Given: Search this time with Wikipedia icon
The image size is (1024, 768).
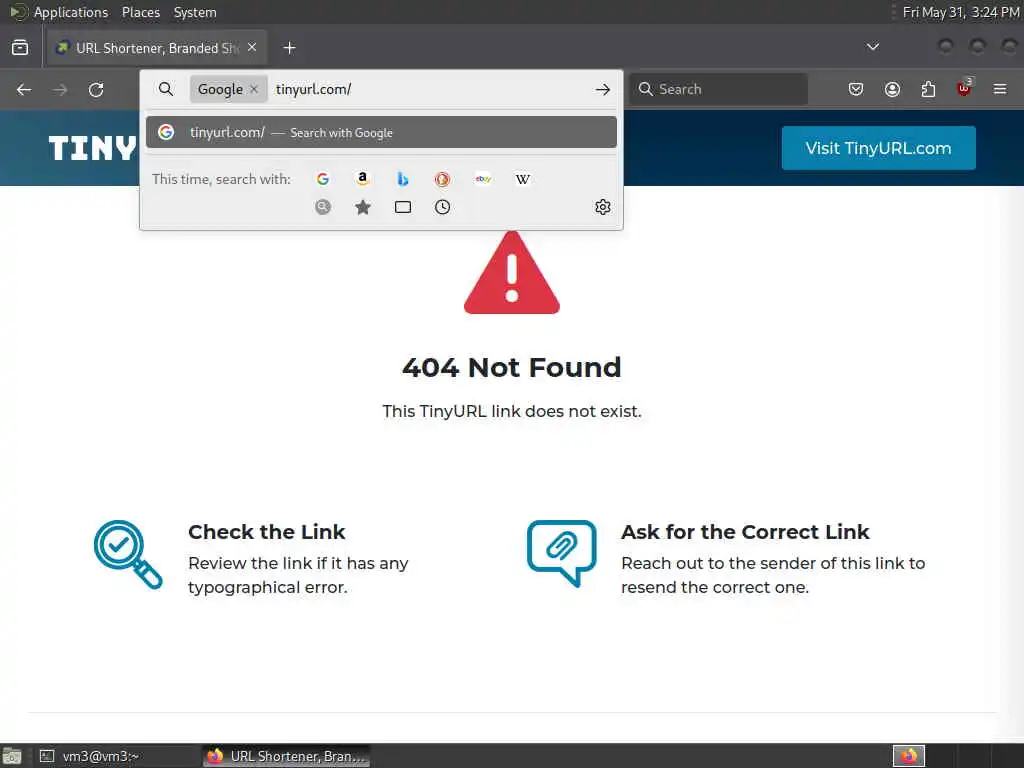Looking at the screenshot, I should (x=522, y=179).
